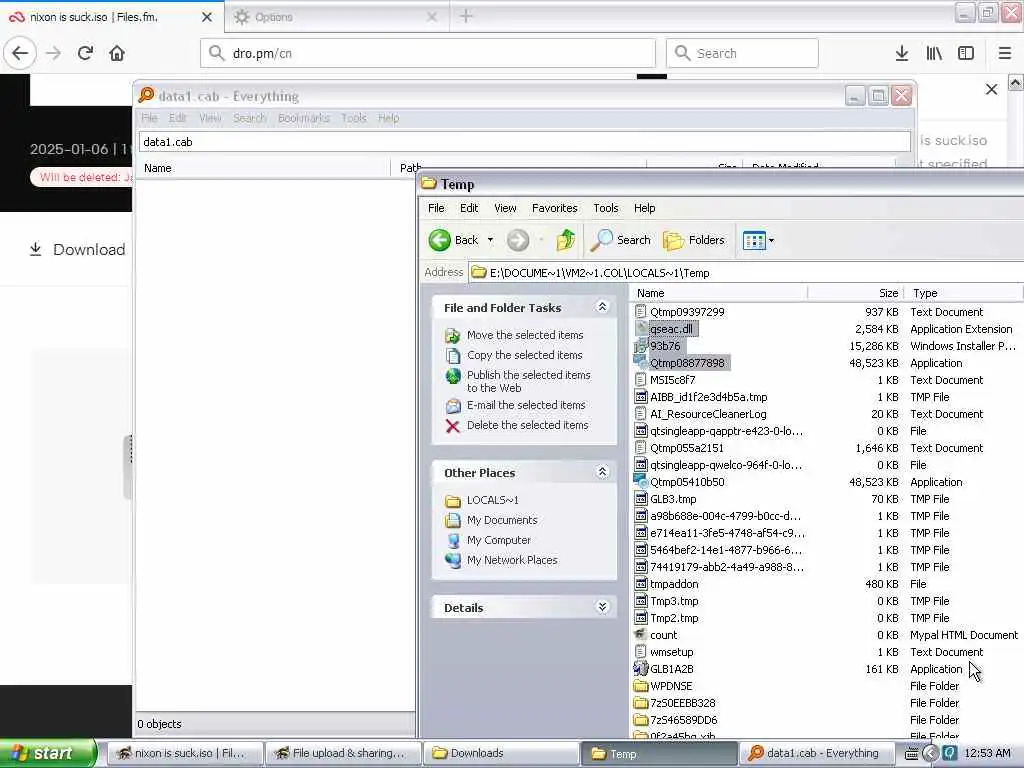Open My Documents in Other Places
This screenshot has width=1024, height=768.
pyautogui.click(x=502, y=520)
